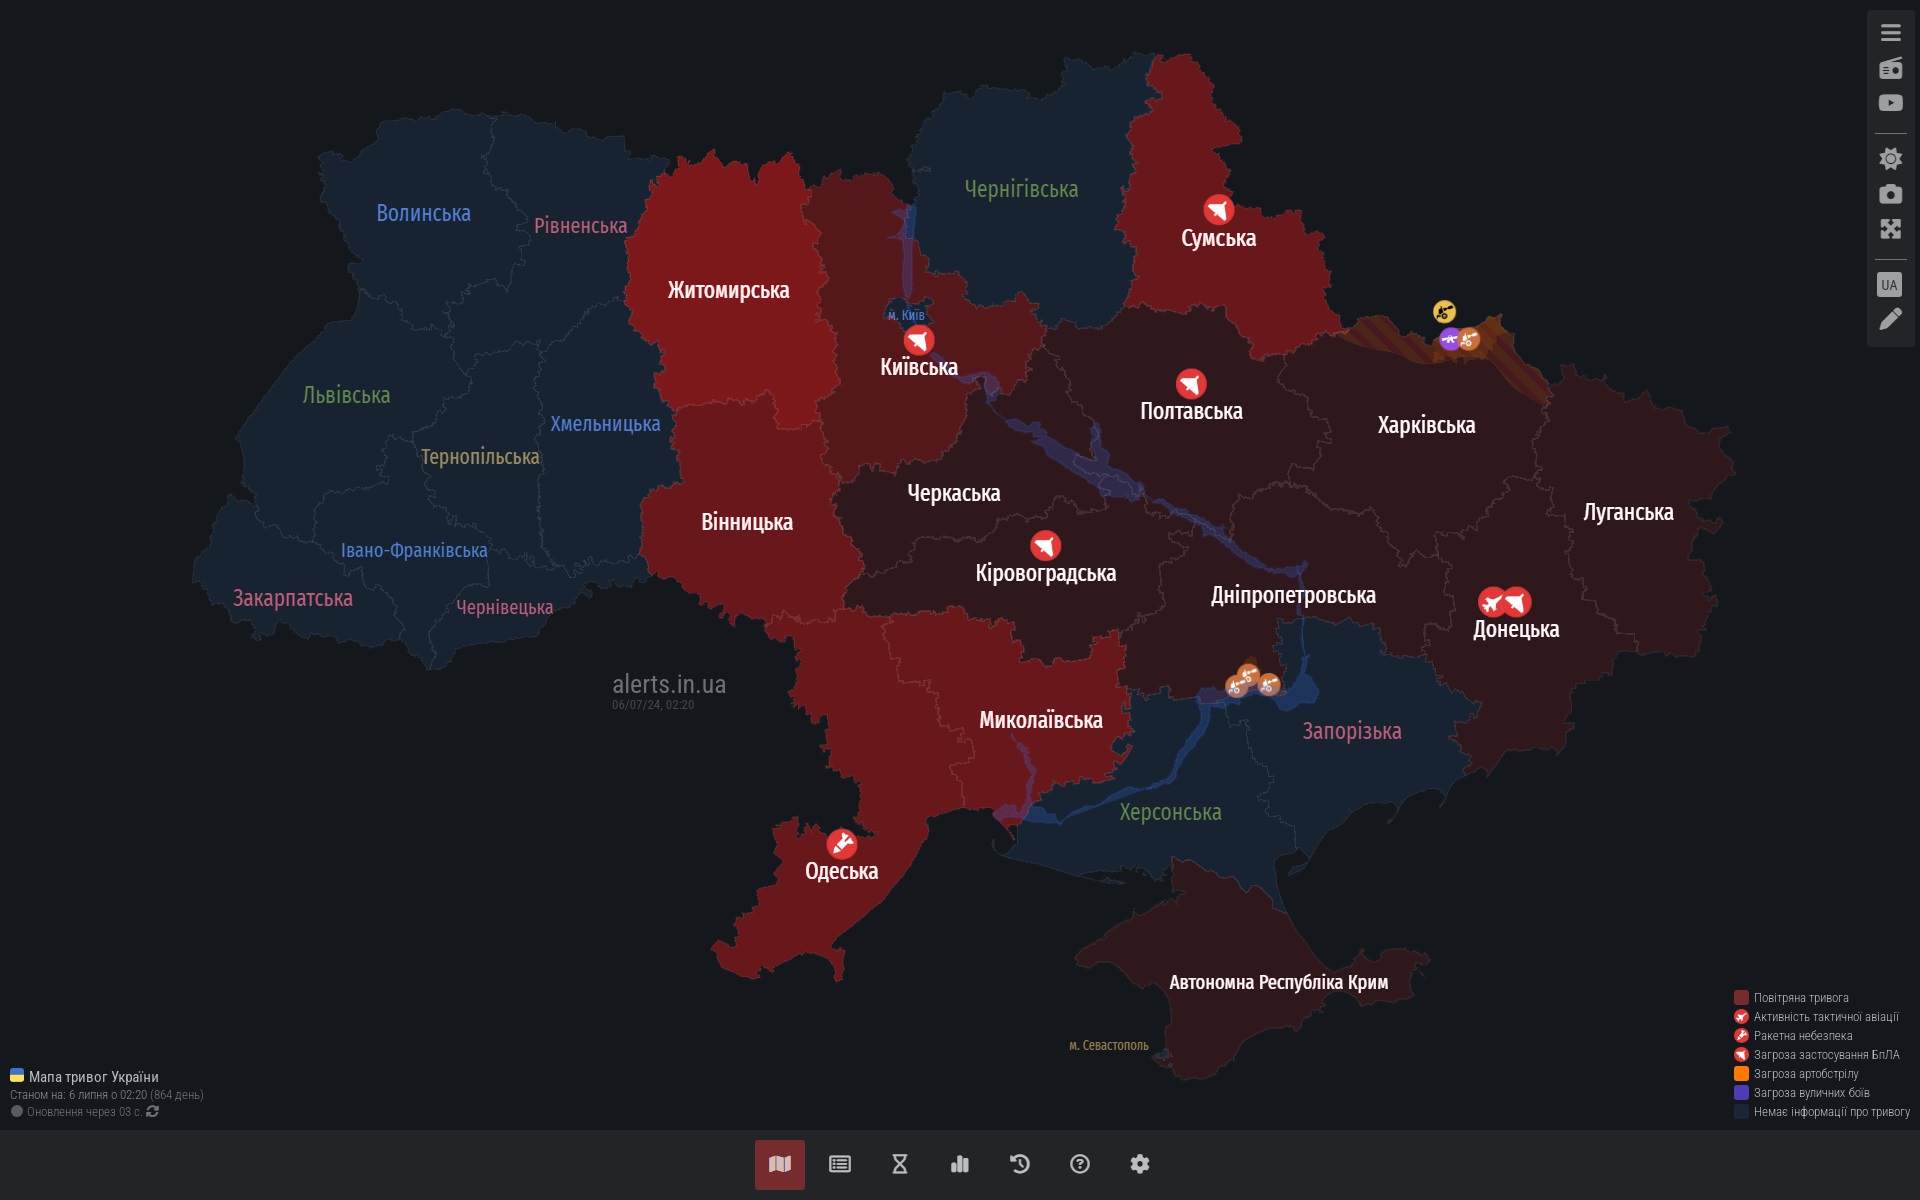This screenshot has height=1200, width=1920.
Task: Open the hourglass alert duration view
Action: click(900, 1164)
